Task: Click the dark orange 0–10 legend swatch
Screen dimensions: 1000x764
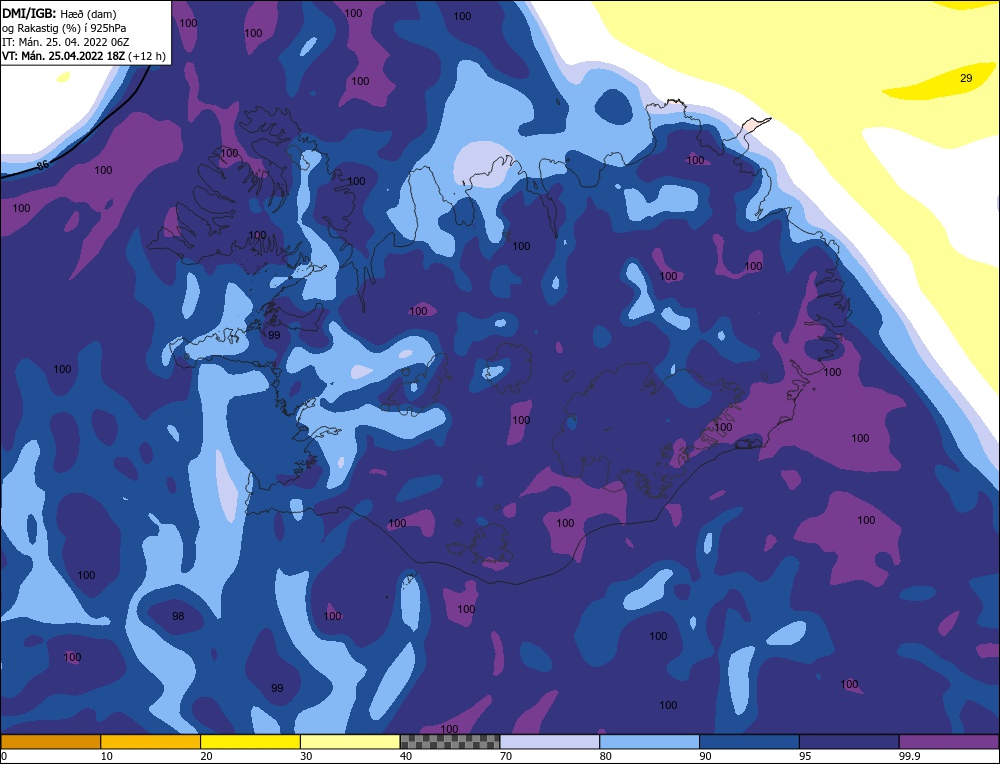Action: click(50, 742)
